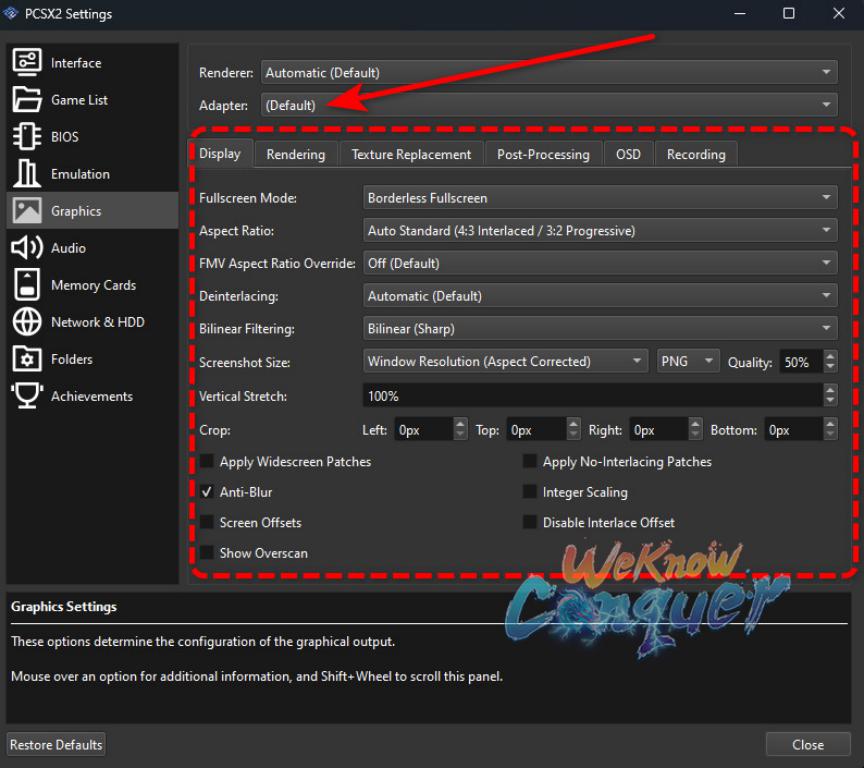Open Audio speaker icon

click(26, 248)
